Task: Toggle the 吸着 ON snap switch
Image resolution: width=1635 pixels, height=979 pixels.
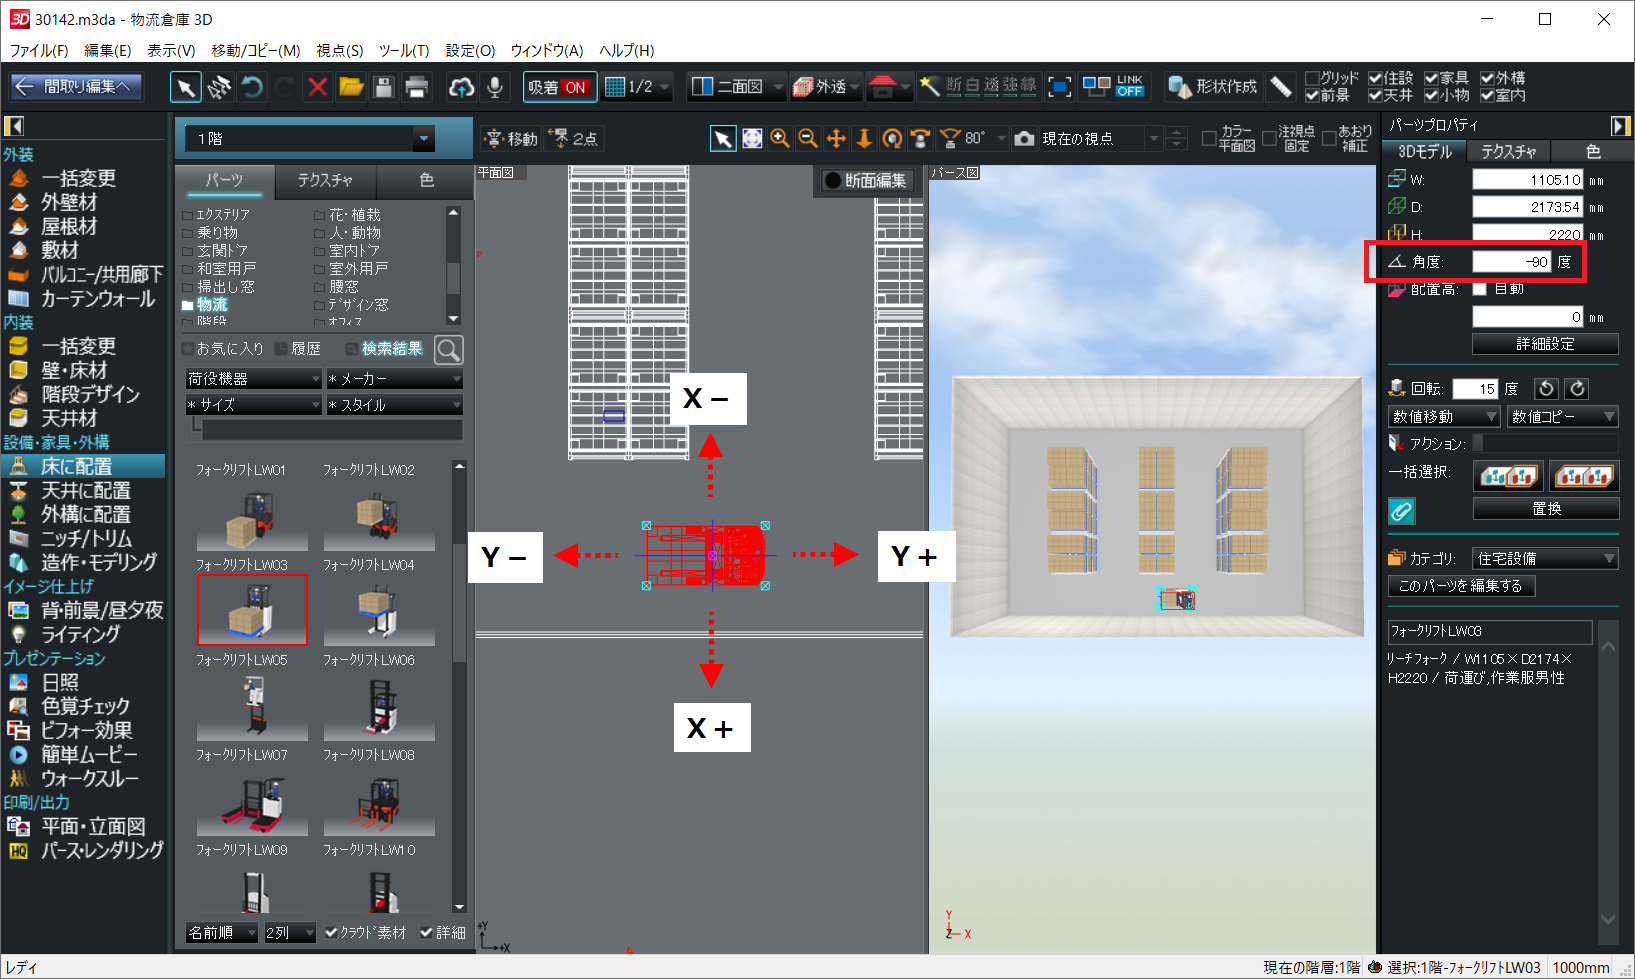Action: (560, 88)
